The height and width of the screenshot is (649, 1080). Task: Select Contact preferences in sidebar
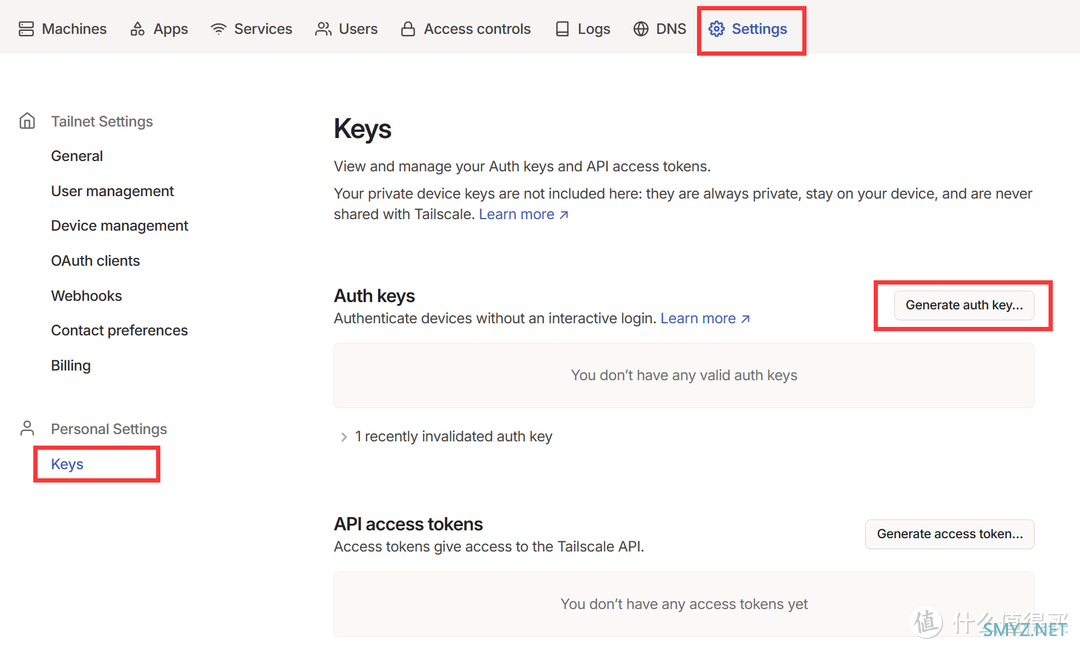point(119,331)
